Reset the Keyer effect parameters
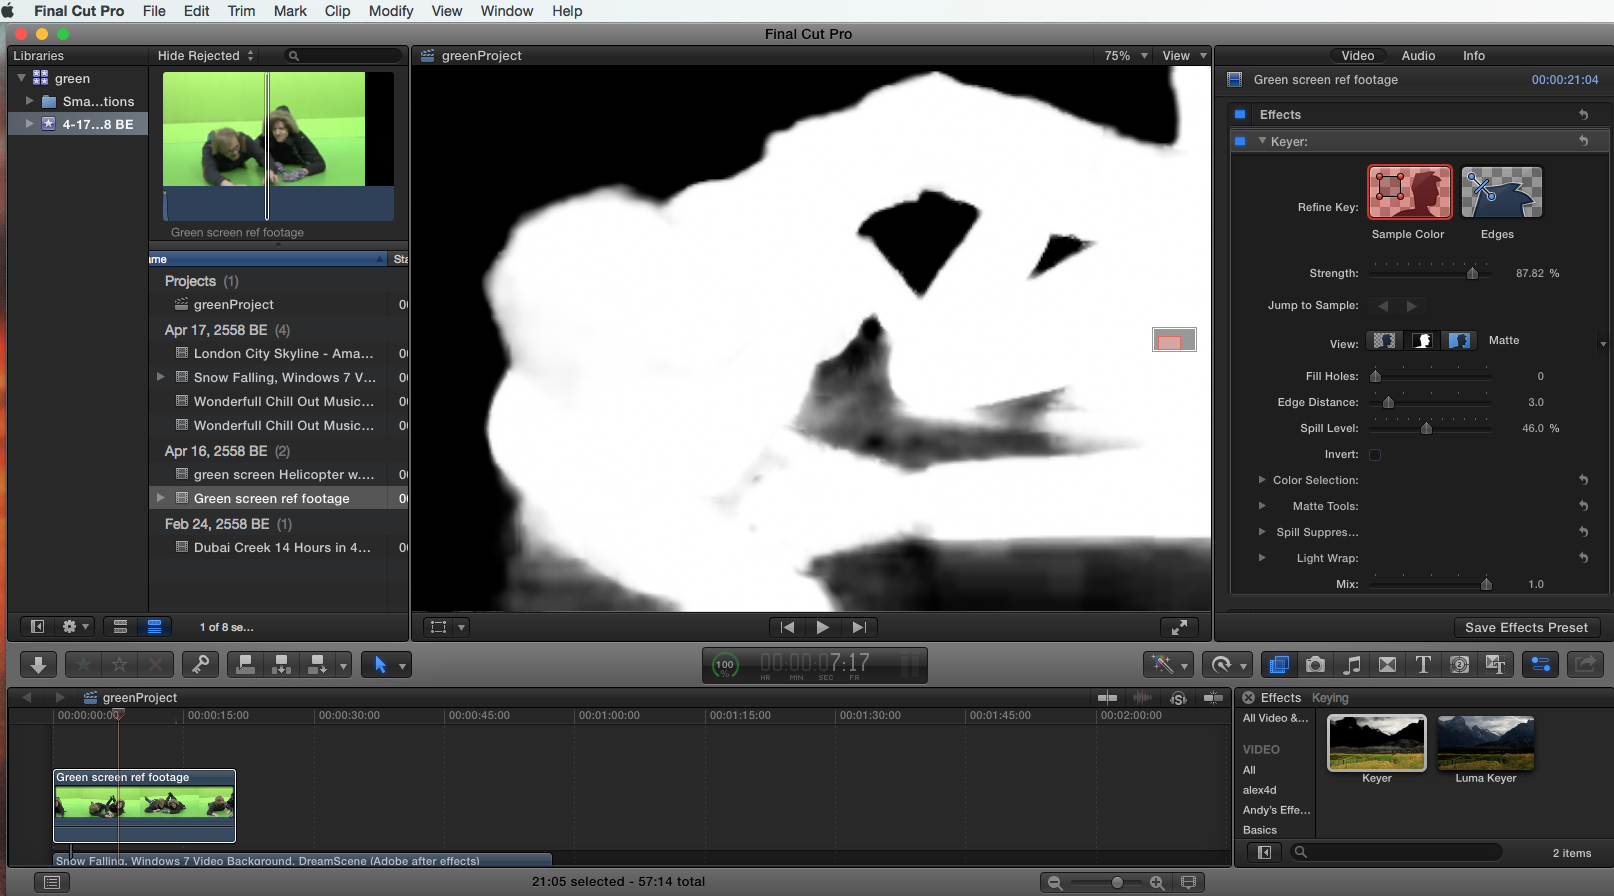Image resolution: width=1614 pixels, height=896 pixels. pos(1583,142)
